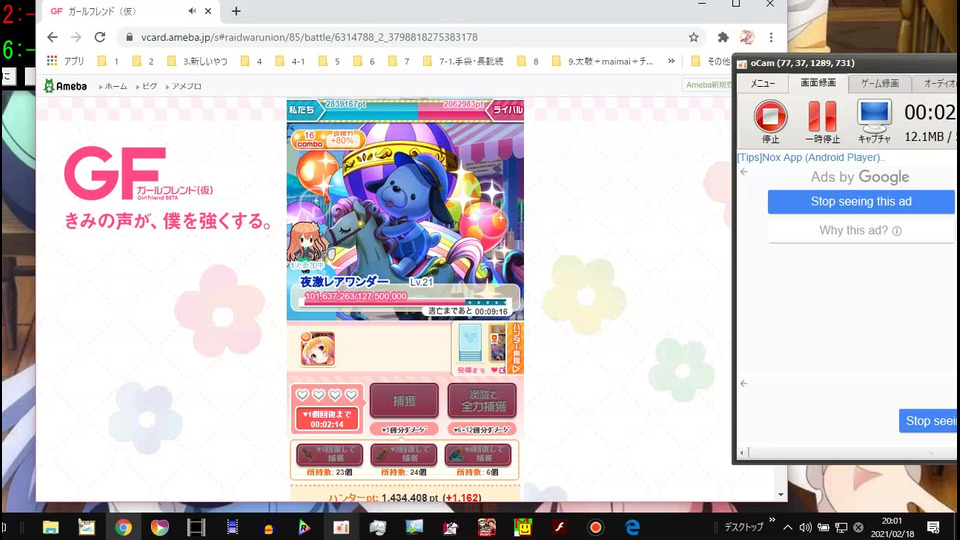Image resolution: width=960 pixels, height=540 pixels.
Task: Use the item button above 所持数: 24個
Action: (404, 454)
